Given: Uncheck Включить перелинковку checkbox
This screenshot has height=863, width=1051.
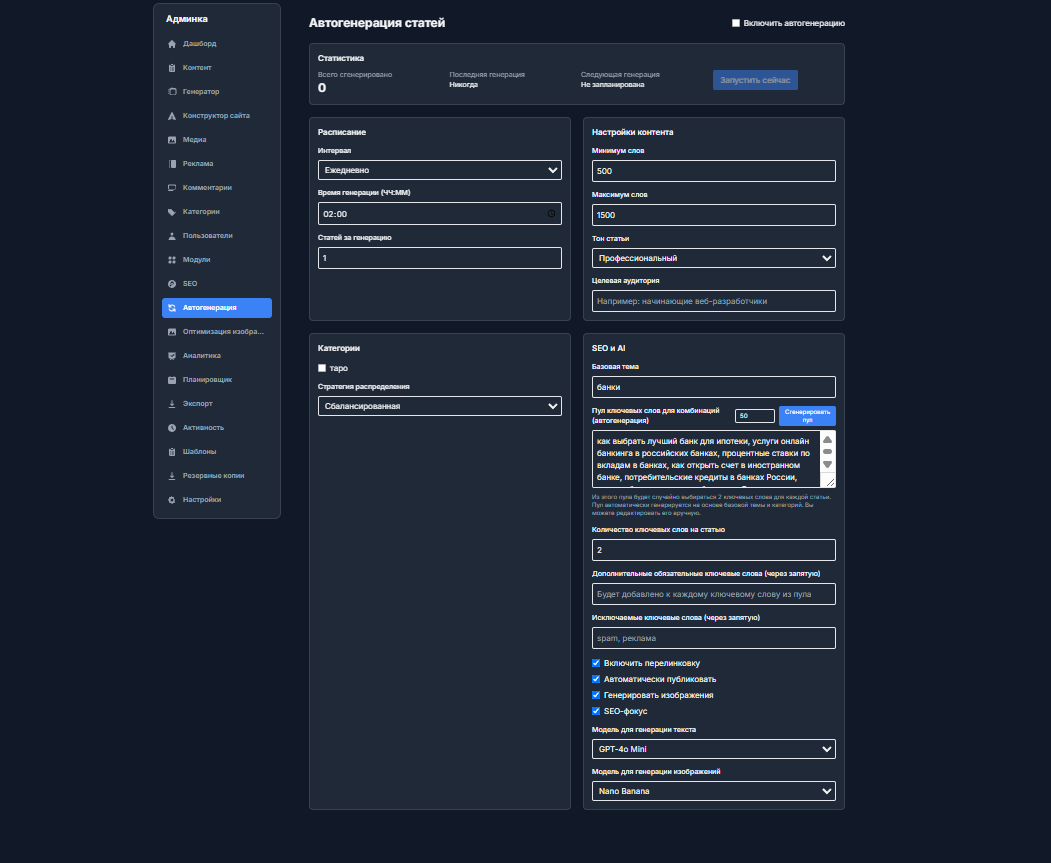Looking at the screenshot, I should pyautogui.click(x=596, y=663).
